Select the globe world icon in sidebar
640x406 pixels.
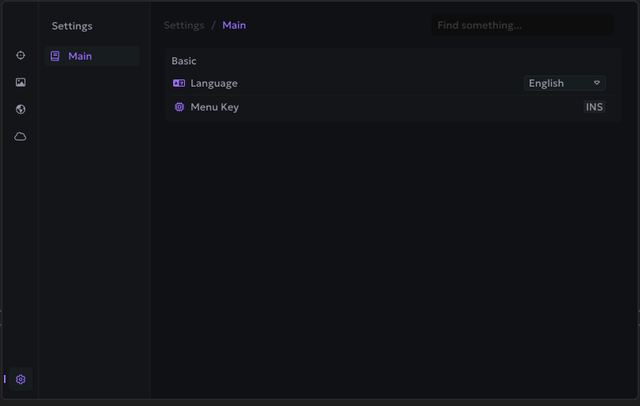(x=20, y=109)
